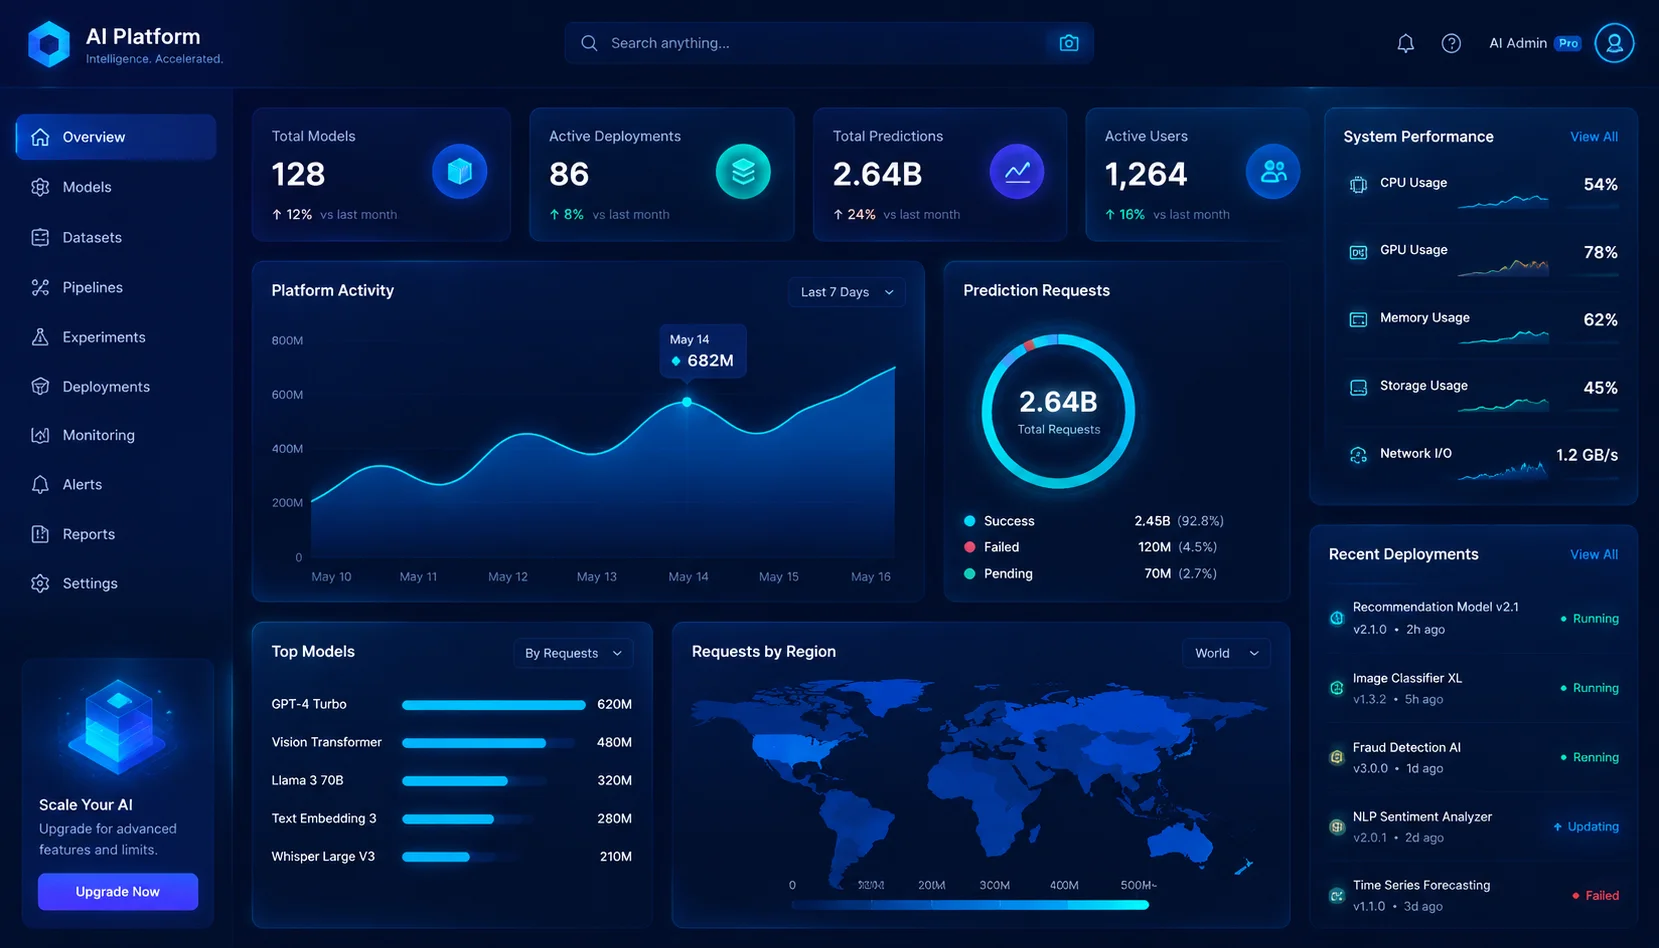1659x948 pixels.
Task: Open Reports in sidebar
Action: tap(116, 534)
